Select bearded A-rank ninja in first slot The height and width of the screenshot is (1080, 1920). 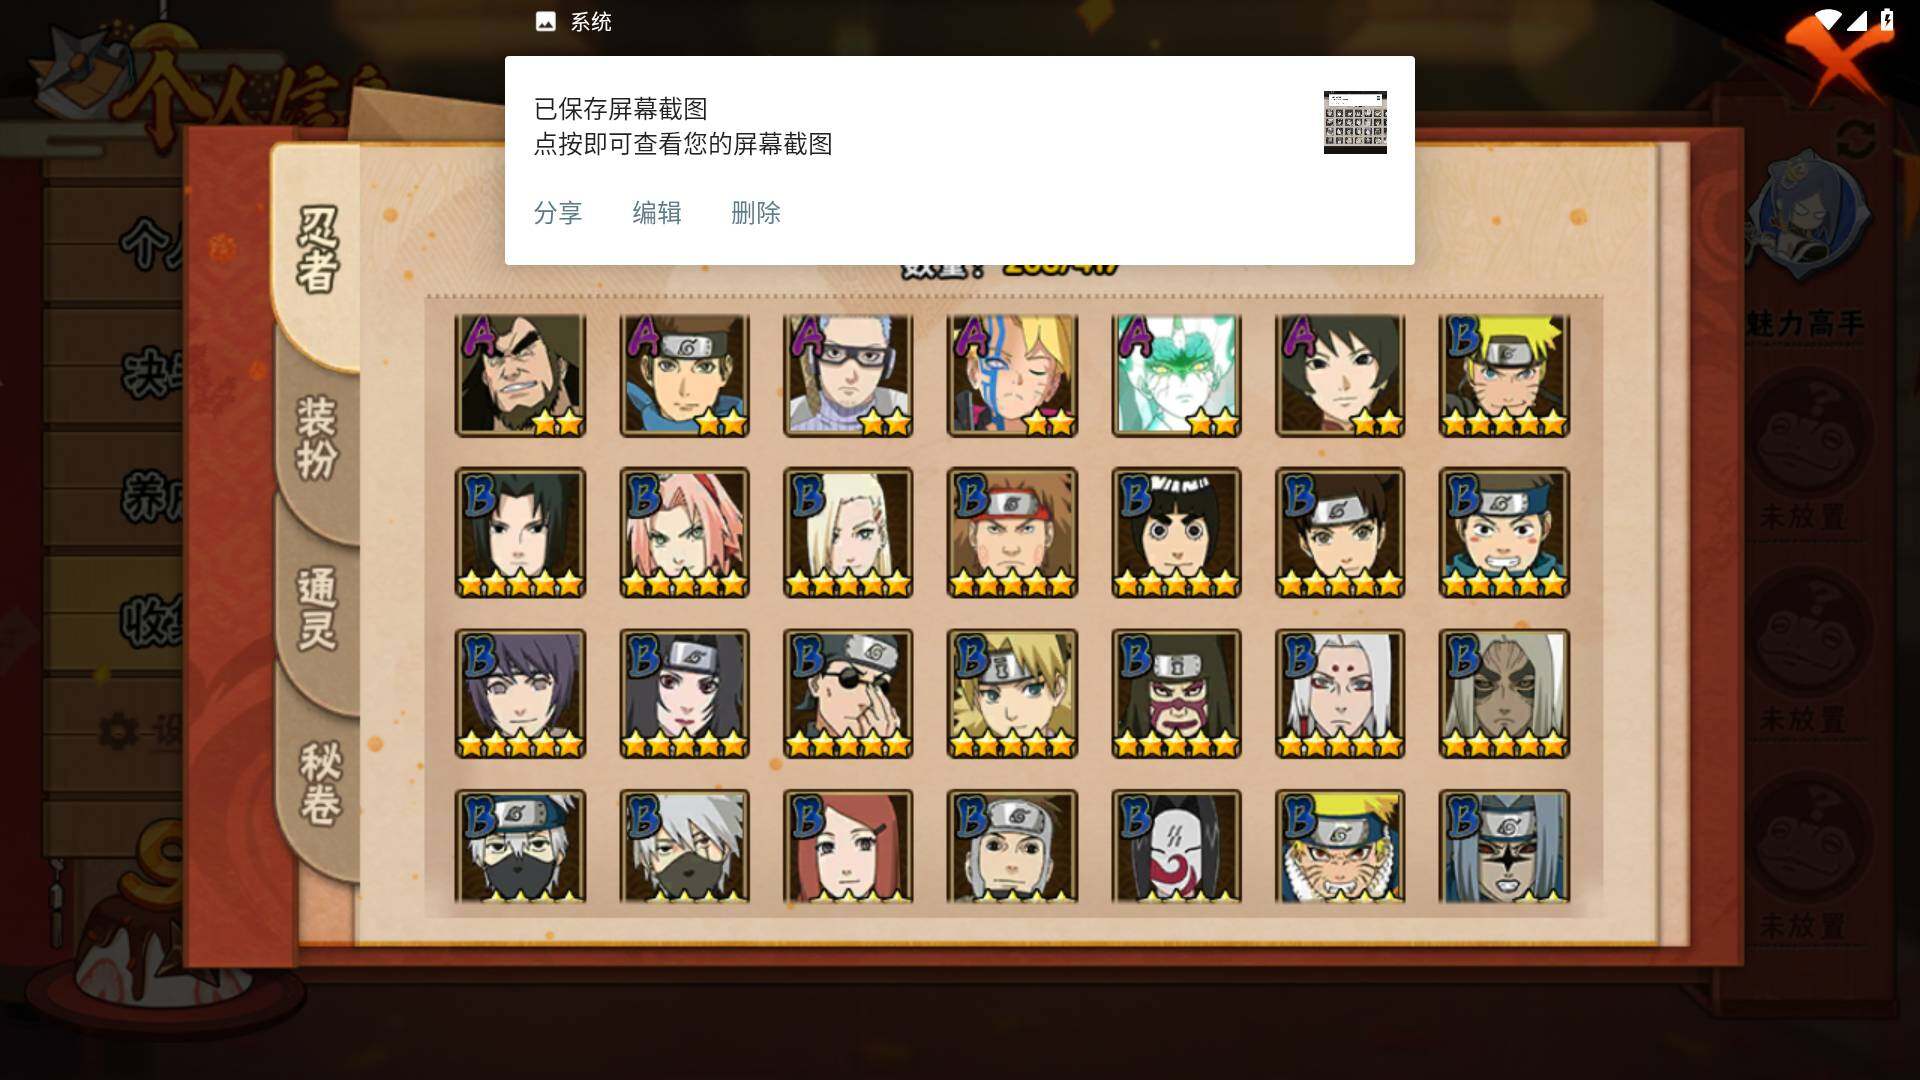click(x=520, y=375)
